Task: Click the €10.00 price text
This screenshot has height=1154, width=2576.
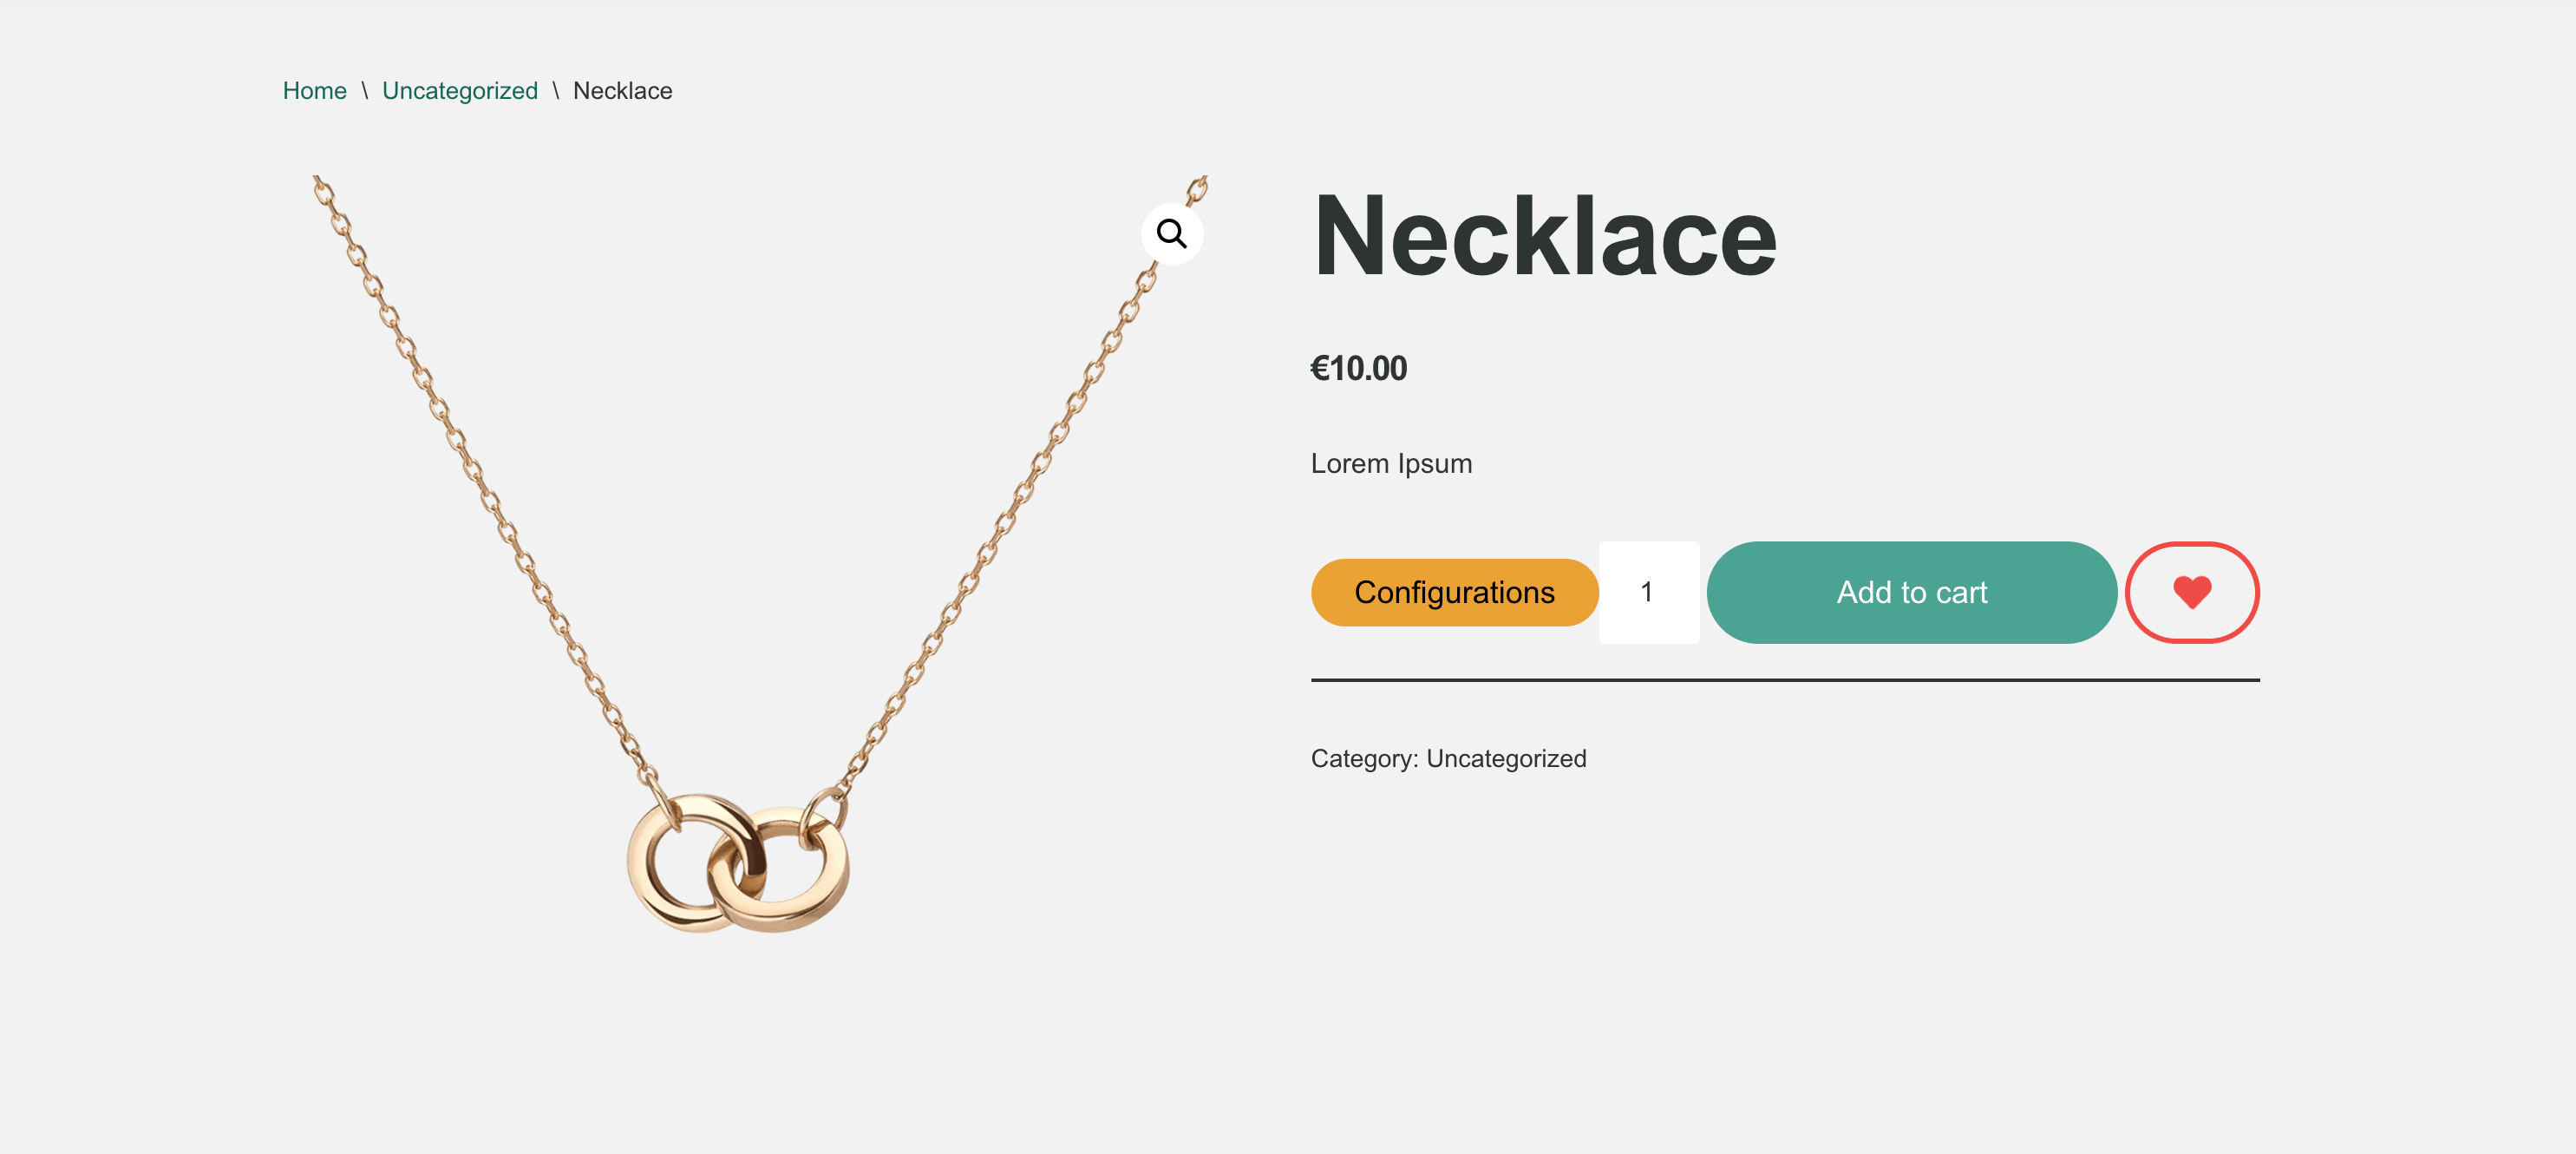Action: 1358,368
